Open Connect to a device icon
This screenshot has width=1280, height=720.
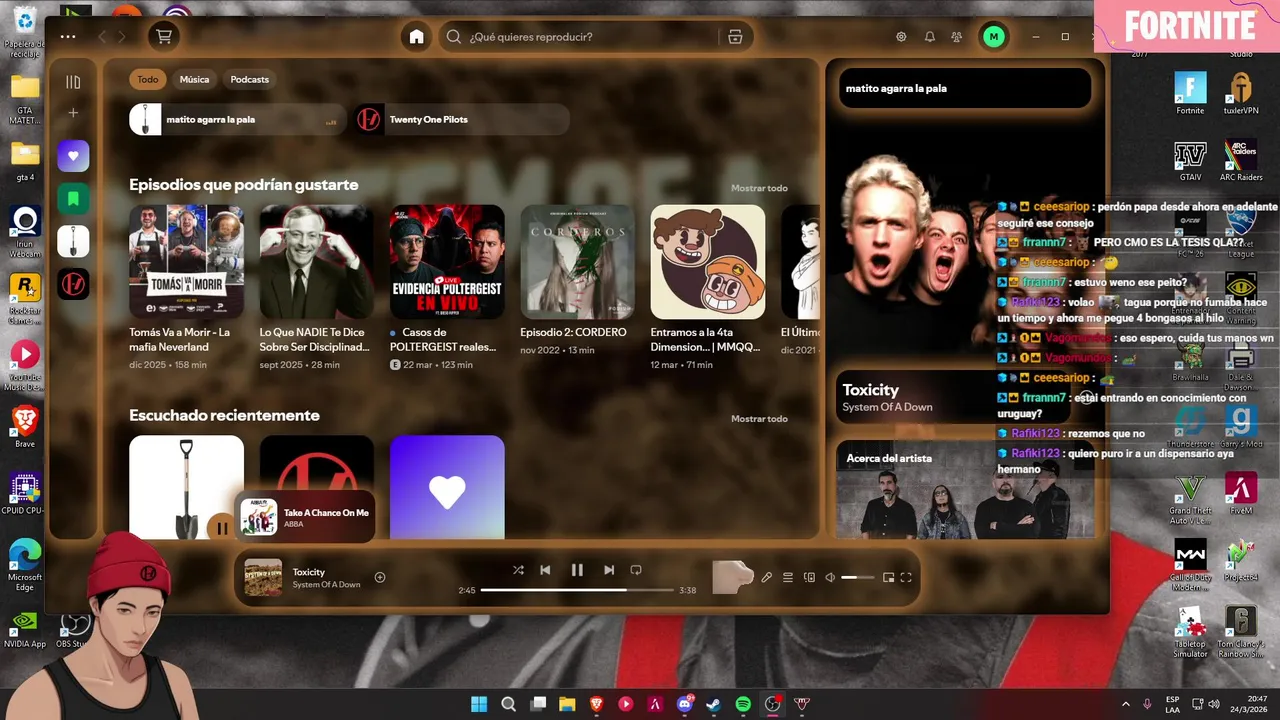(x=809, y=577)
